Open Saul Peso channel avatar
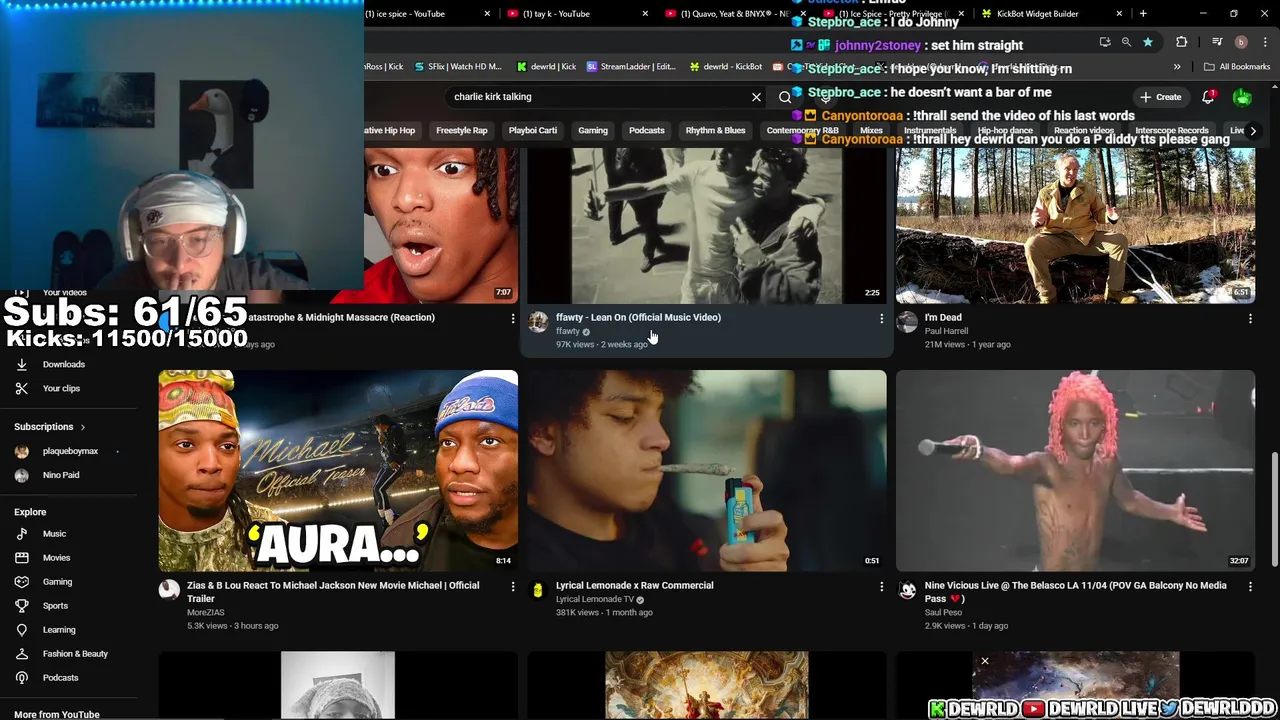The width and height of the screenshot is (1280, 720). pos(907,590)
